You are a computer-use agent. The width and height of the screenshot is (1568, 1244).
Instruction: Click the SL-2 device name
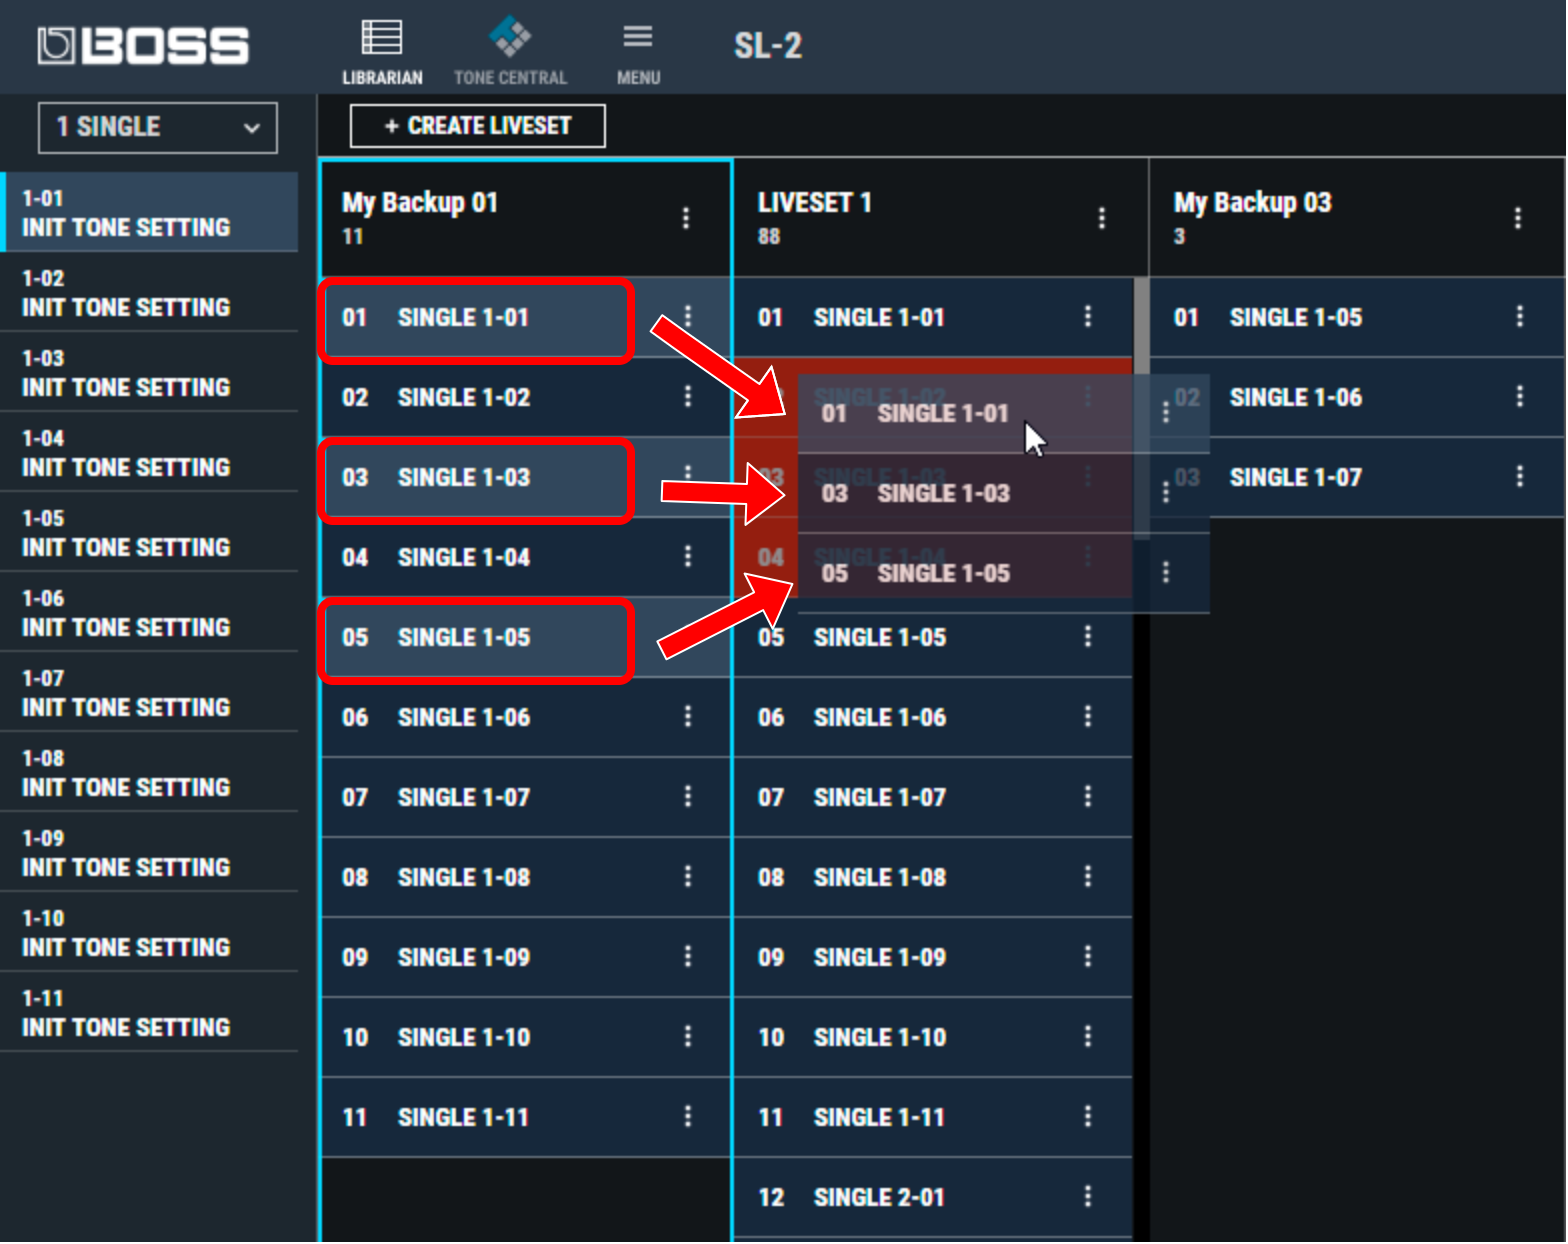768,46
